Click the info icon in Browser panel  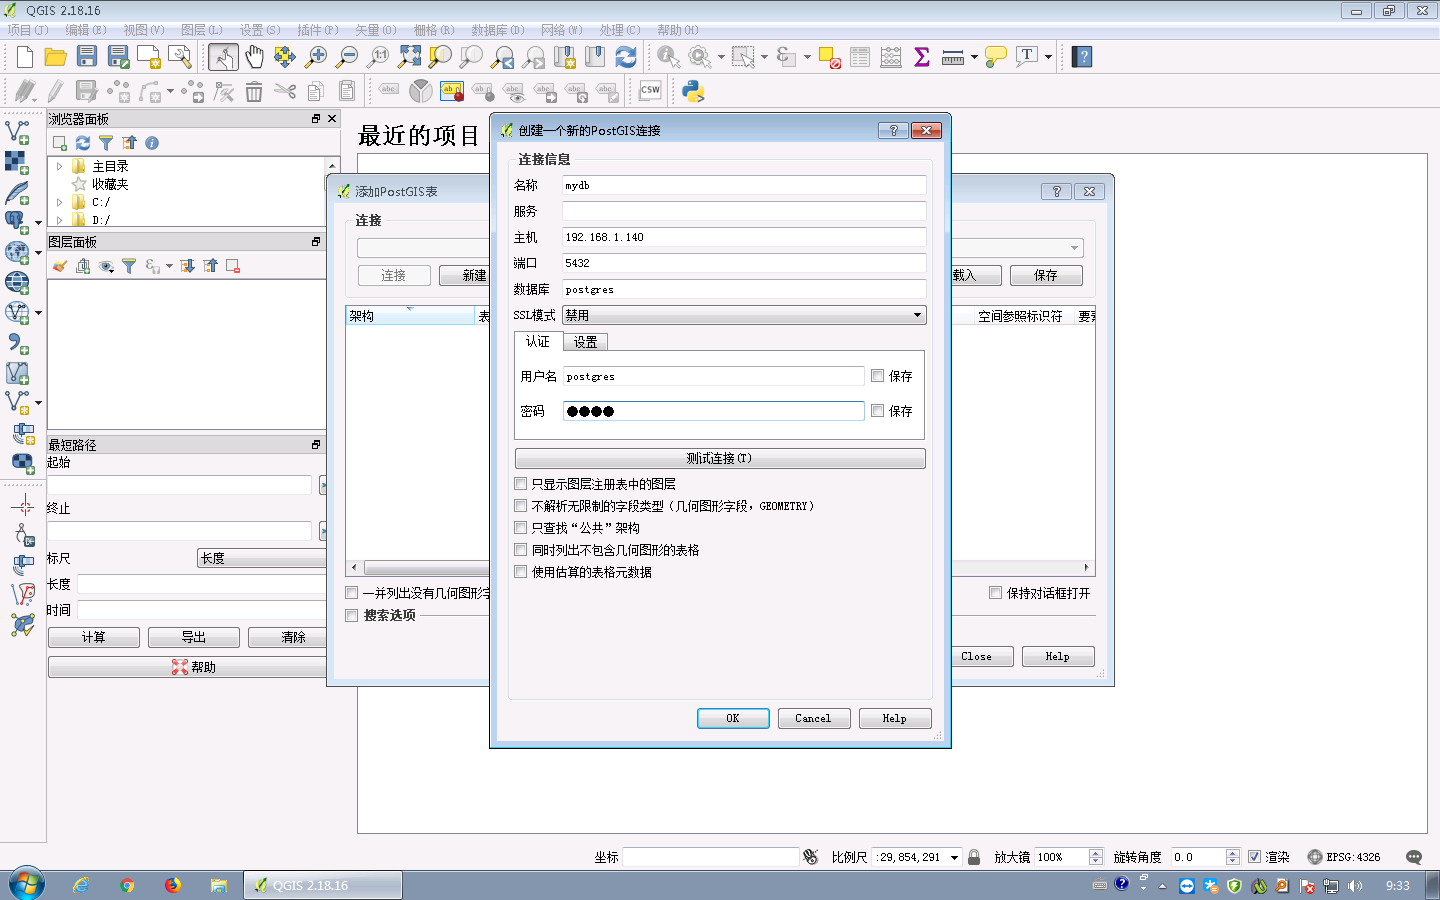pyautogui.click(x=152, y=143)
